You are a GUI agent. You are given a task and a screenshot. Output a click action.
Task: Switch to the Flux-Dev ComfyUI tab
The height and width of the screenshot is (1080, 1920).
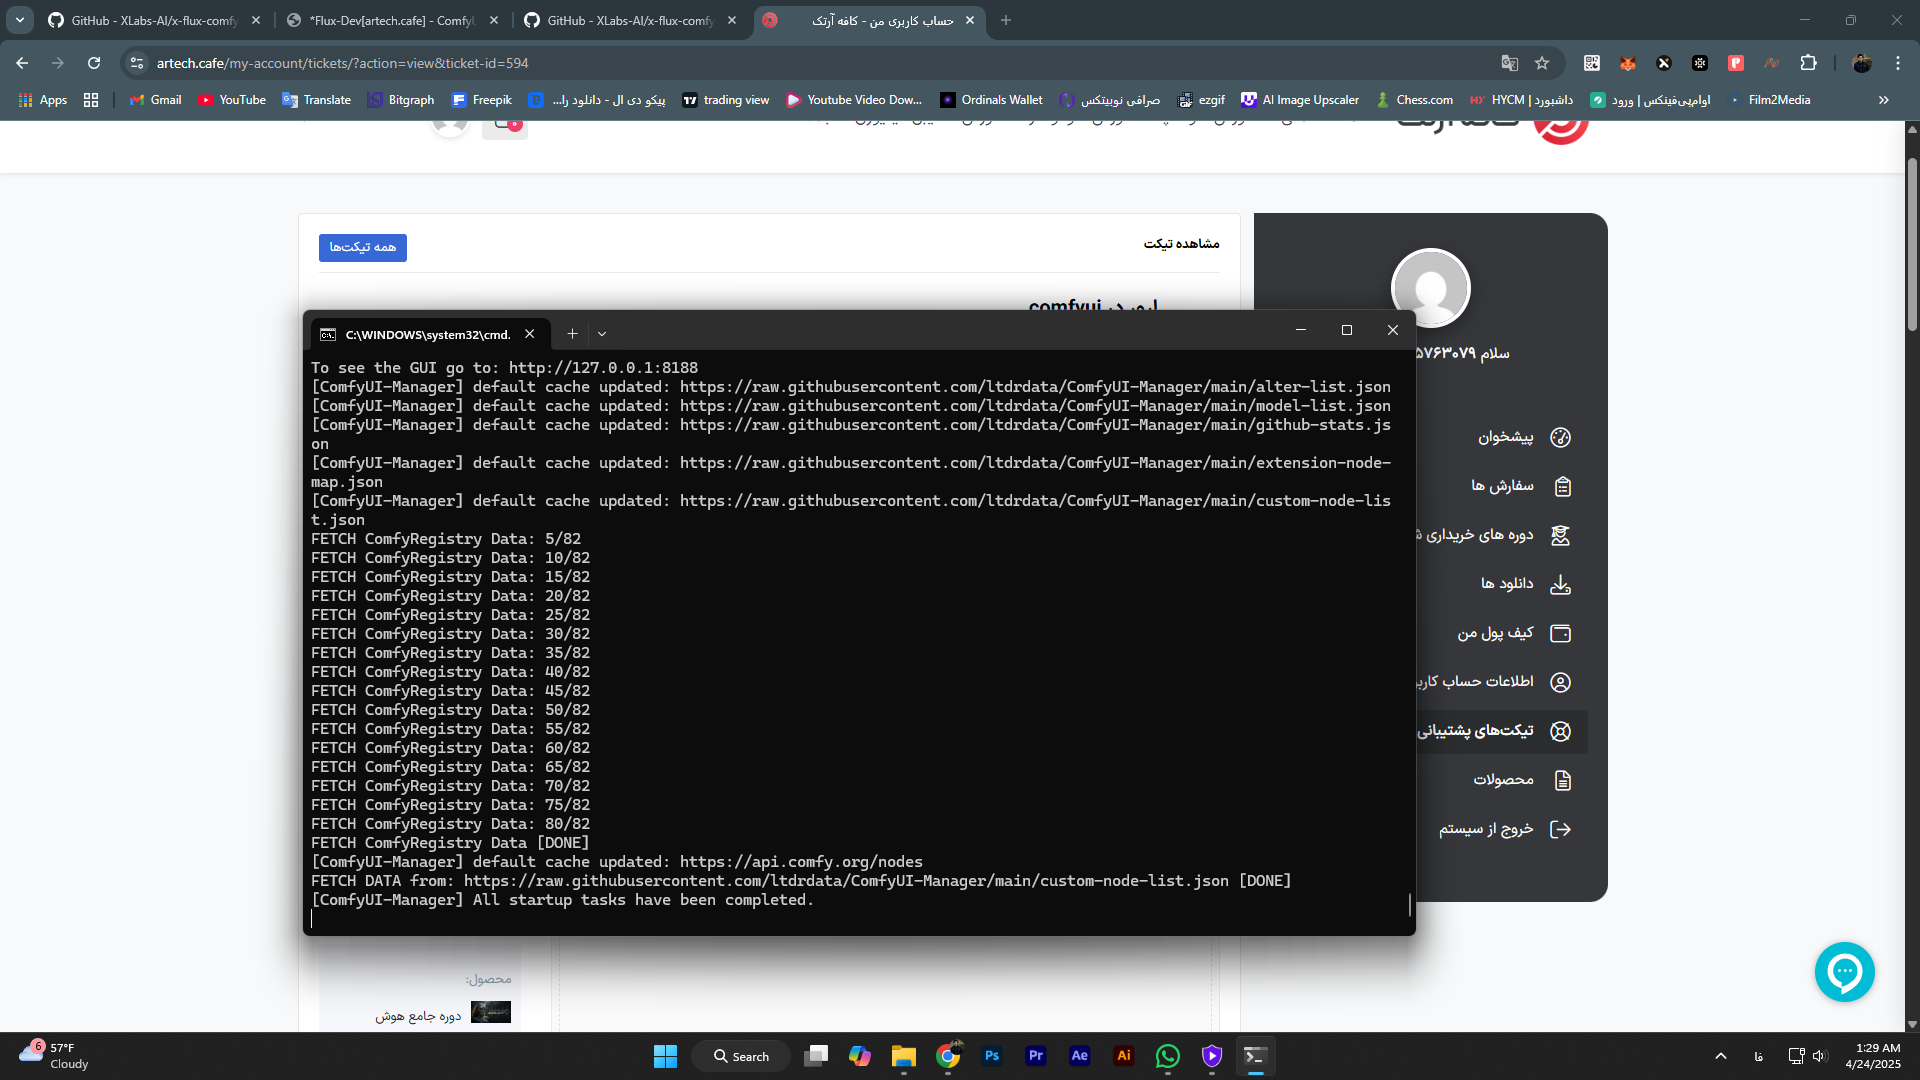point(390,20)
